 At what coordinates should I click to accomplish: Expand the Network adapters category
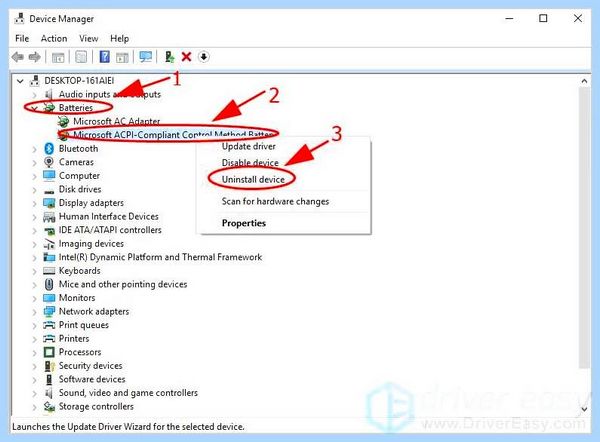tap(34, 312)
